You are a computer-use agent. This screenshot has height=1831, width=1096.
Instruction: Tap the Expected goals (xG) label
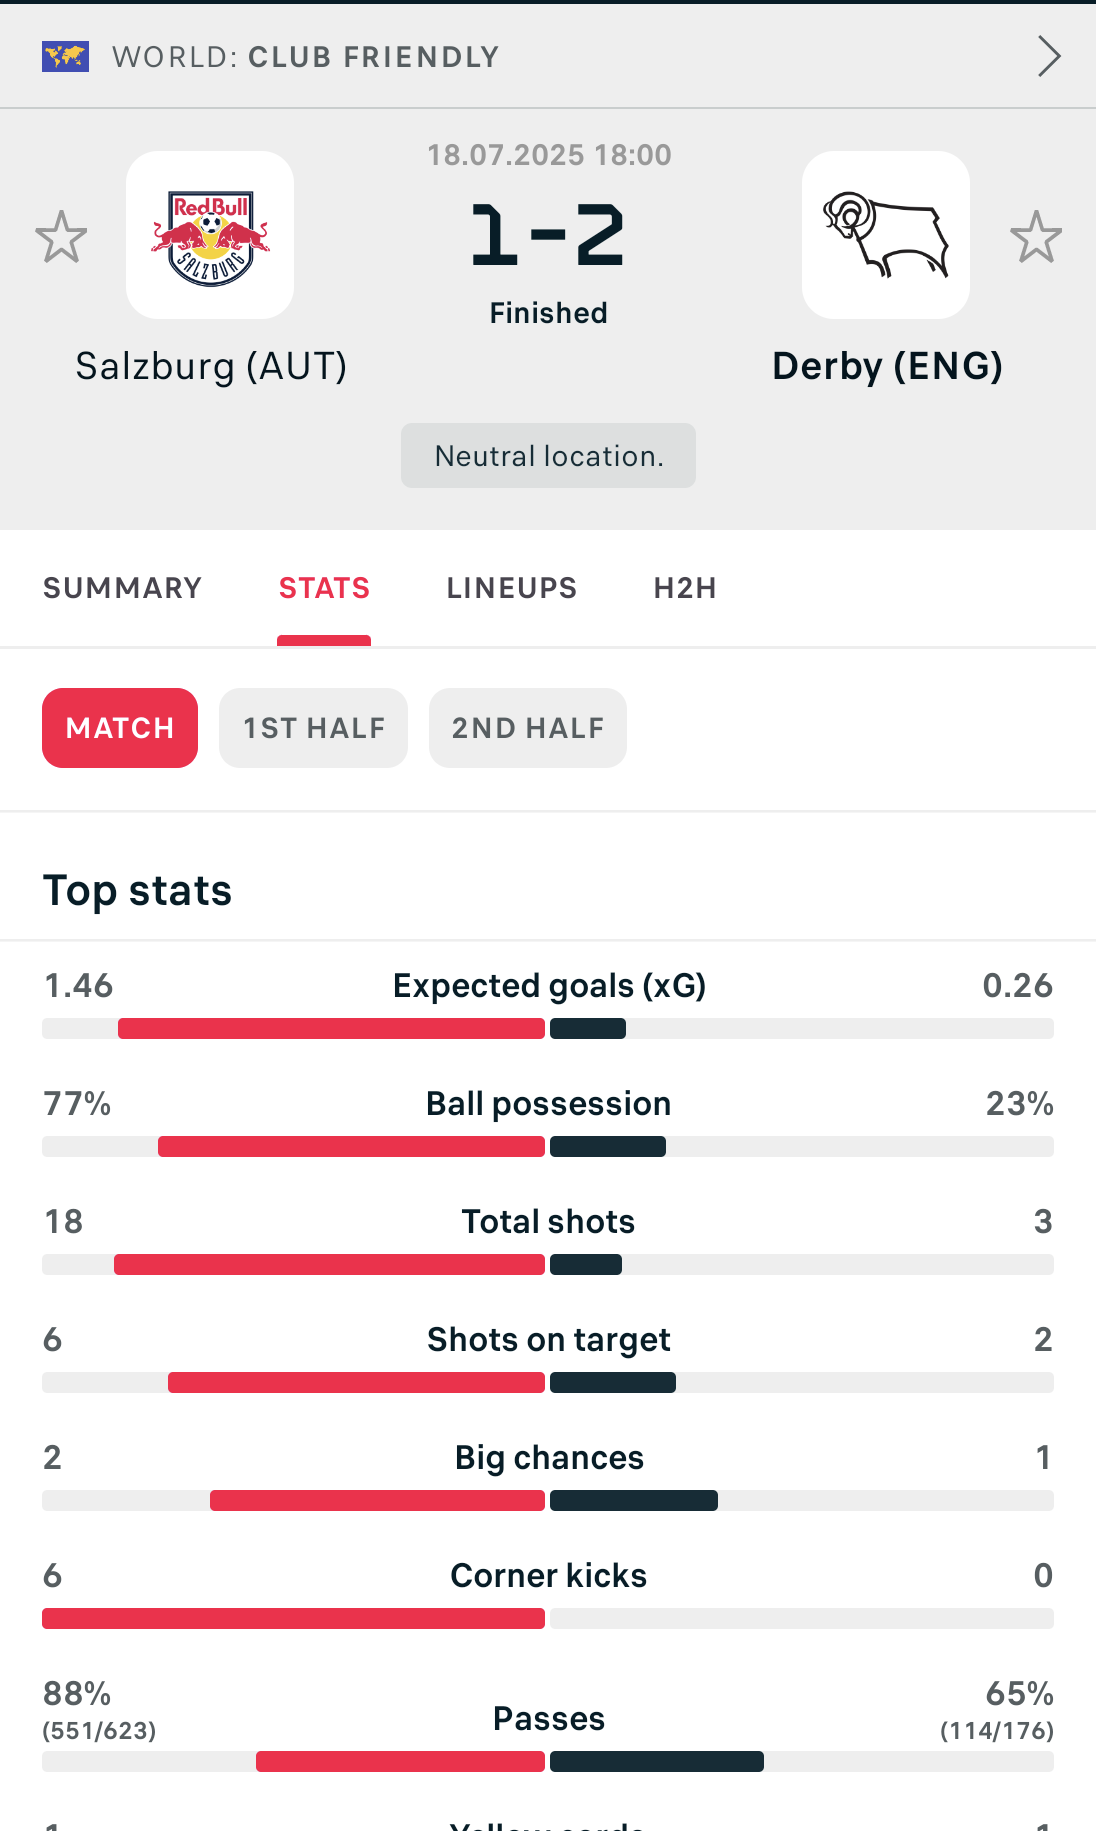click(549, 986)
